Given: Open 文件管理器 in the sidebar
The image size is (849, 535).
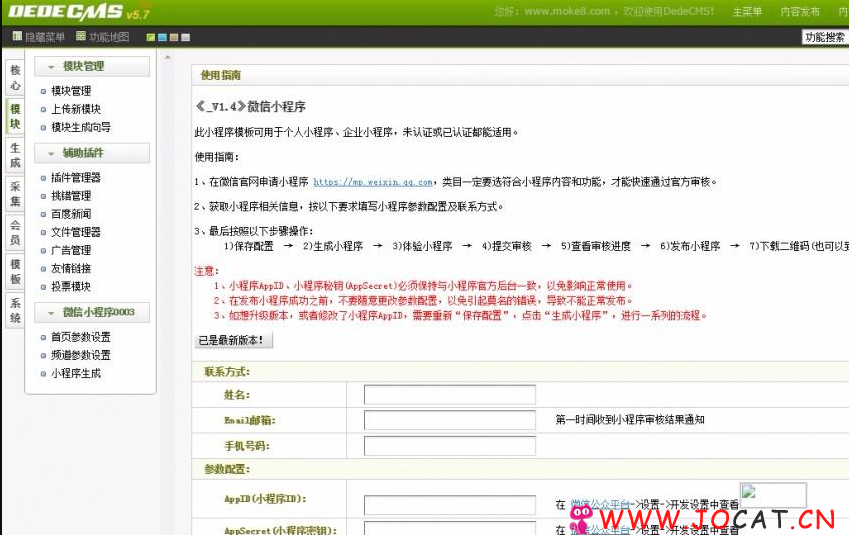Looking at the screenshot, I should tap(76, 232).
